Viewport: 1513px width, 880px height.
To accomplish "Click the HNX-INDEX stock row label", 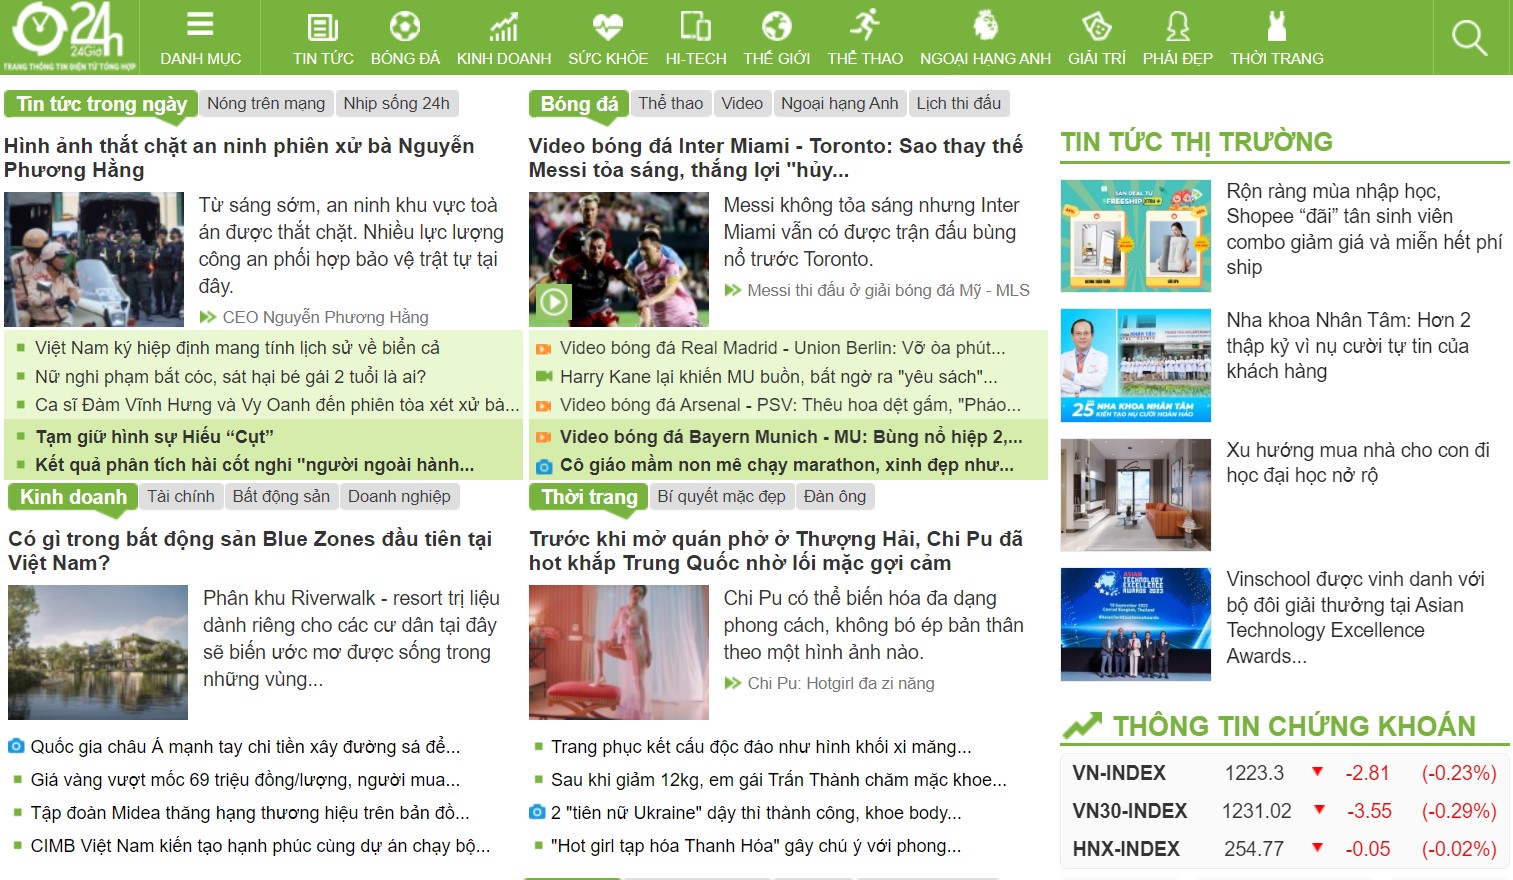I will coord(1126,849).
